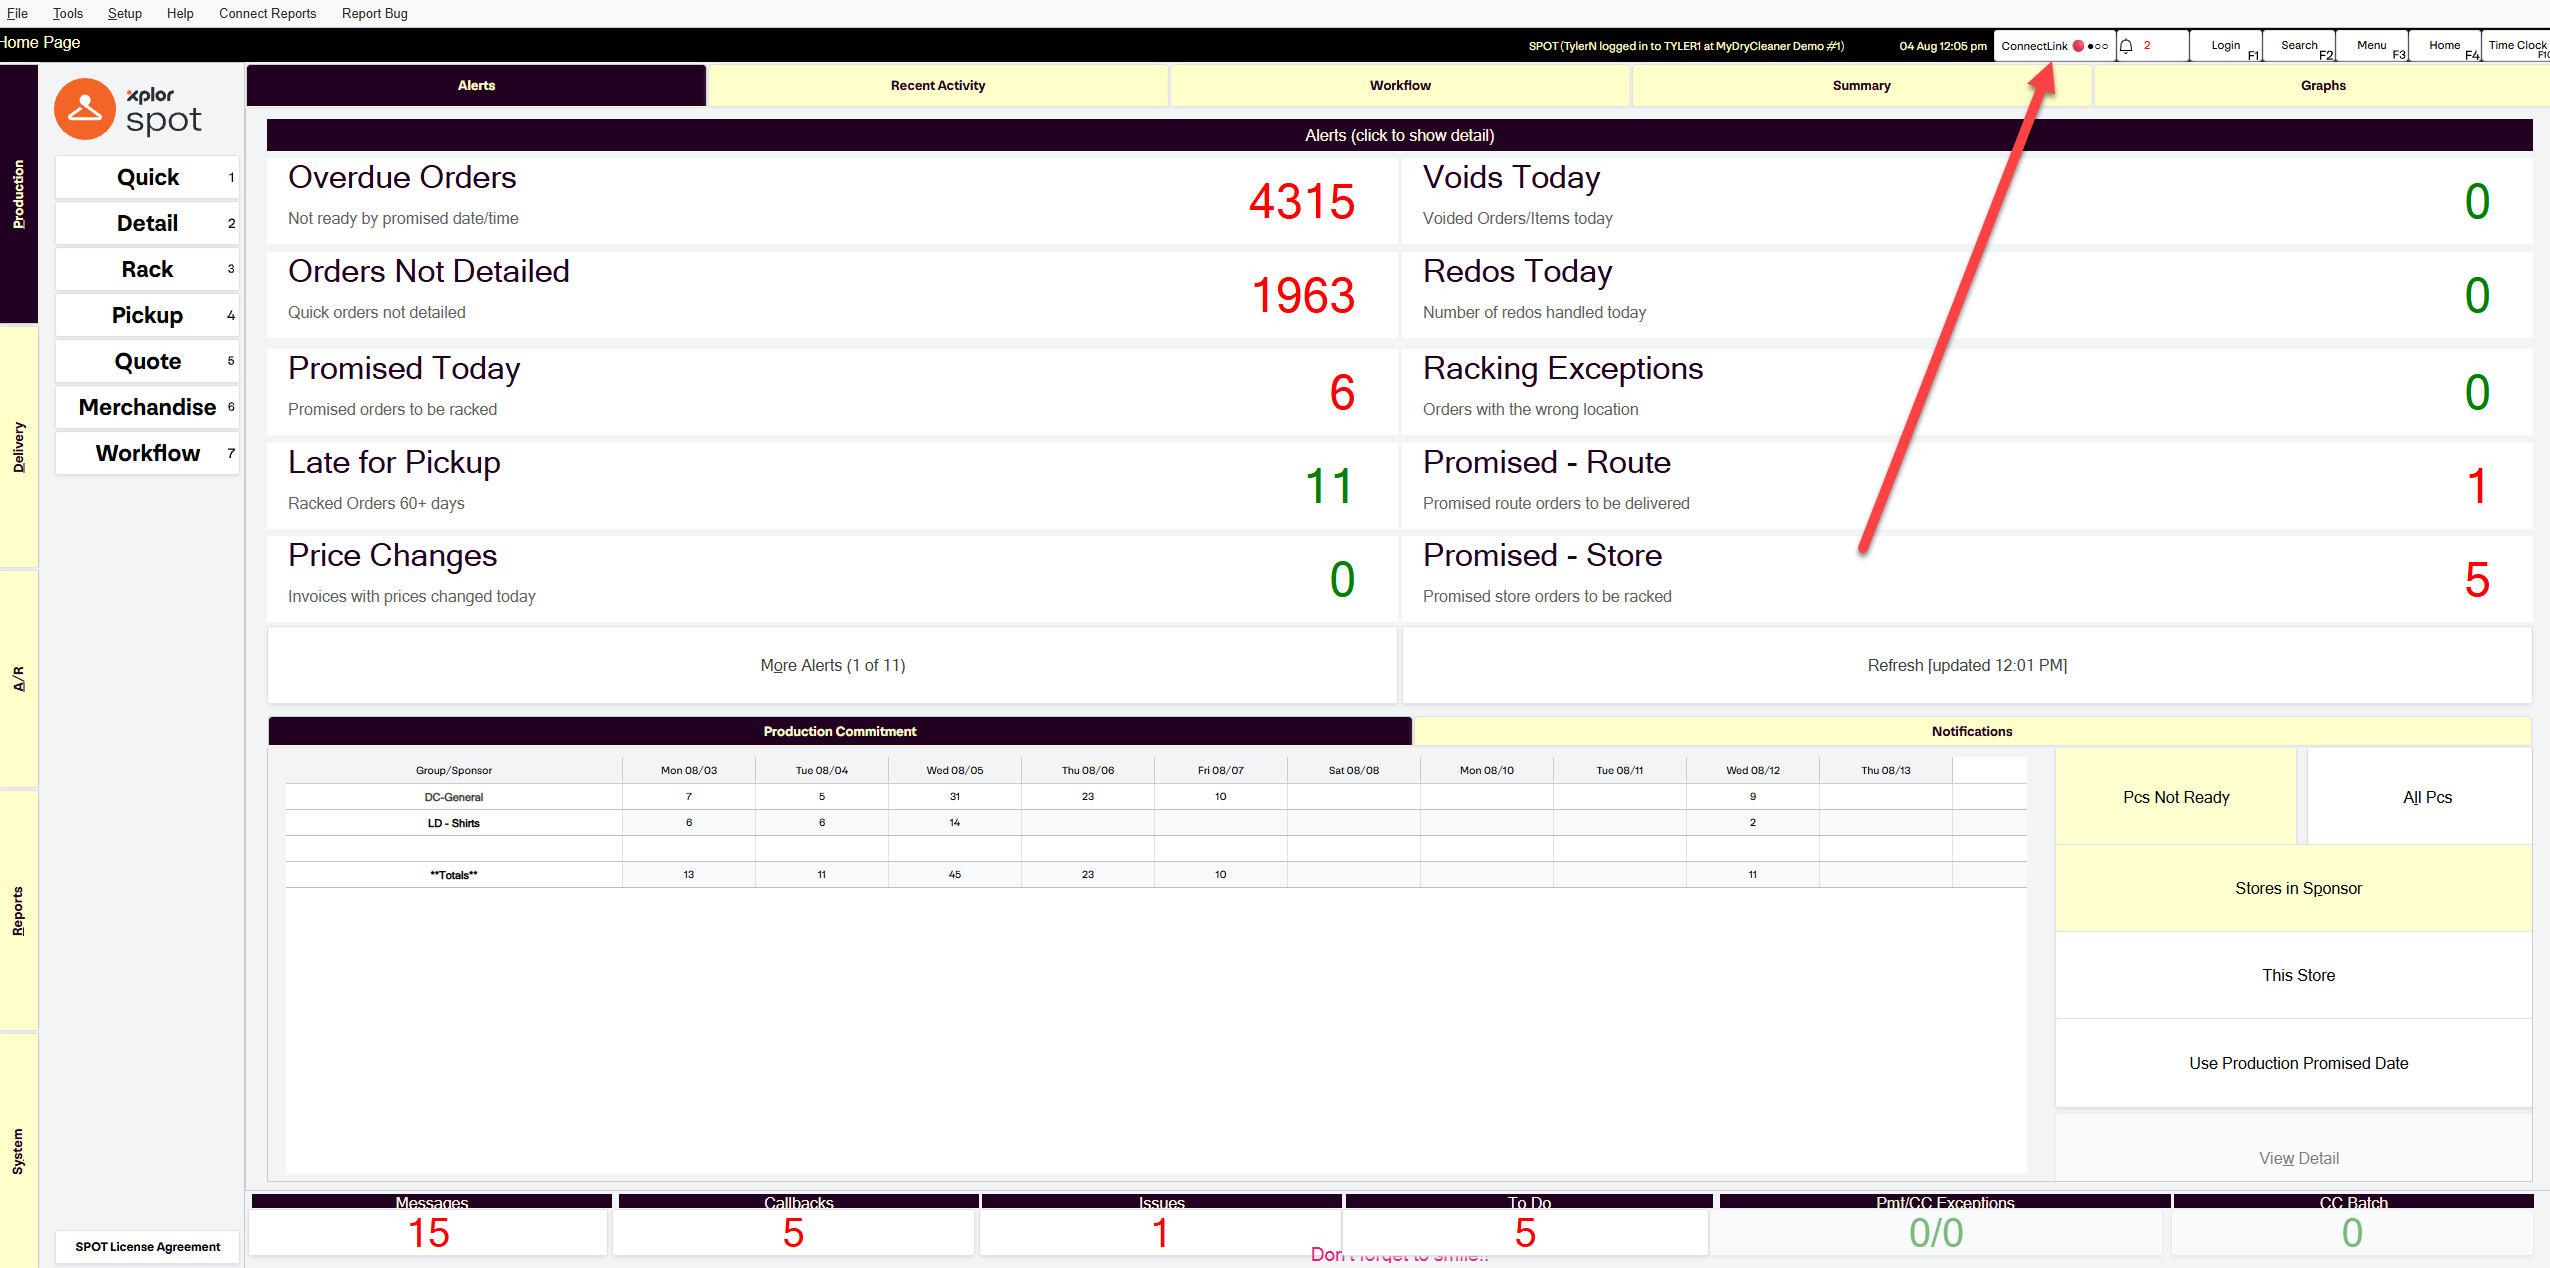Refresh the alerts list
Screen dimensions: 2550x1268
pos(1967,665)
